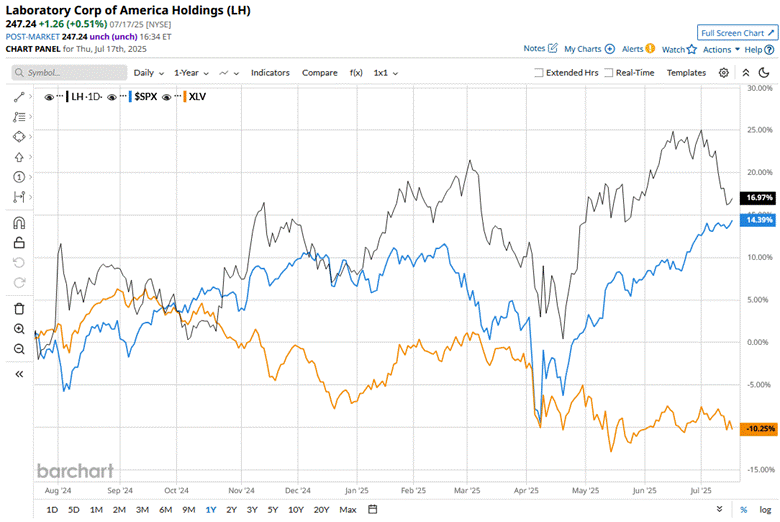Toggle visibility of $SPX series eye icon

[112, 97]
